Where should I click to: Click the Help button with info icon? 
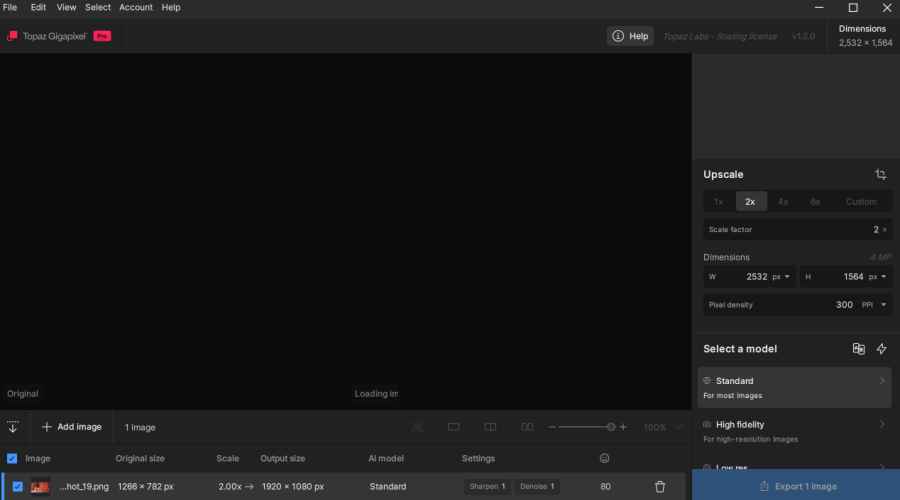(630, 36)
